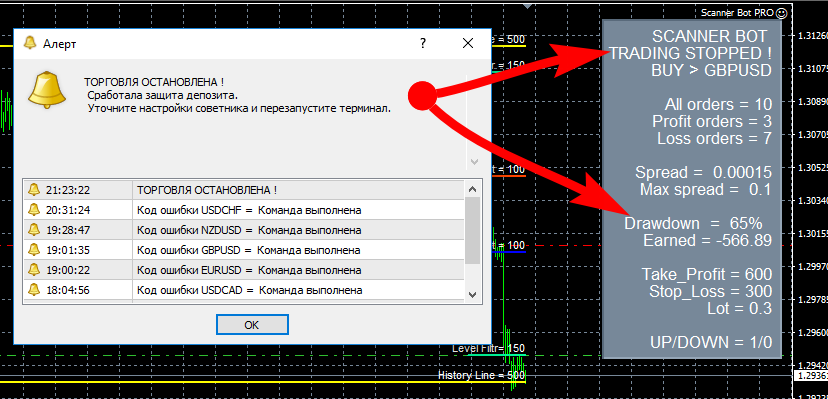This screenshot has height=399, width=828.
Task: Select the EURUSD alert entry at 19:00:22
Action: point(243,270)
